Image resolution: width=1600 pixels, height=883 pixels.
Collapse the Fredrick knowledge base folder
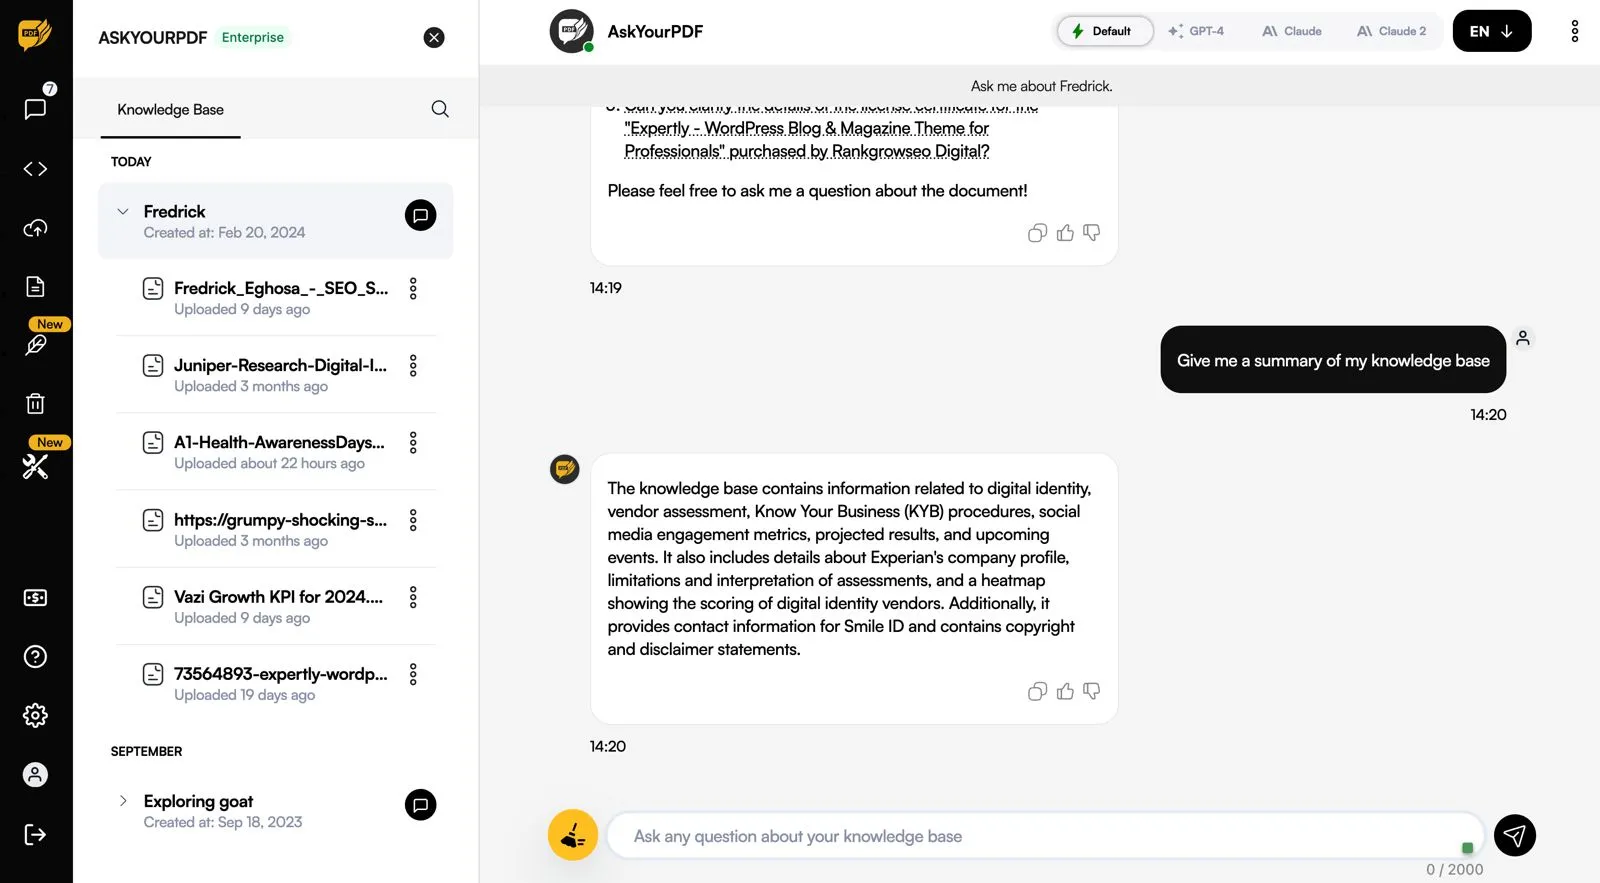pos(123,212)
